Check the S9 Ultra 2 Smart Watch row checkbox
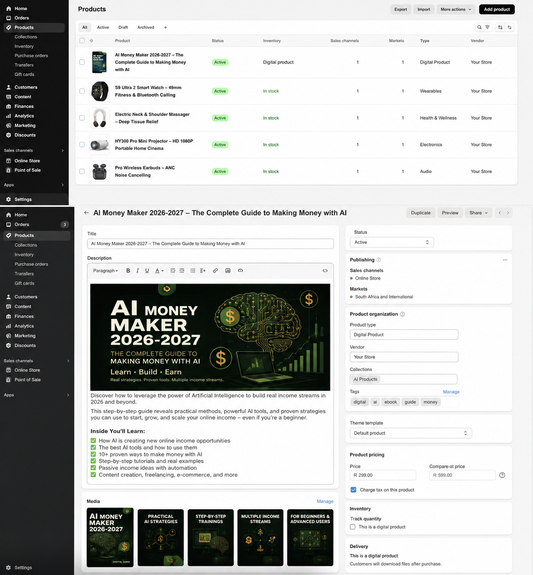 pyautogui.click(x=82, y=91)
